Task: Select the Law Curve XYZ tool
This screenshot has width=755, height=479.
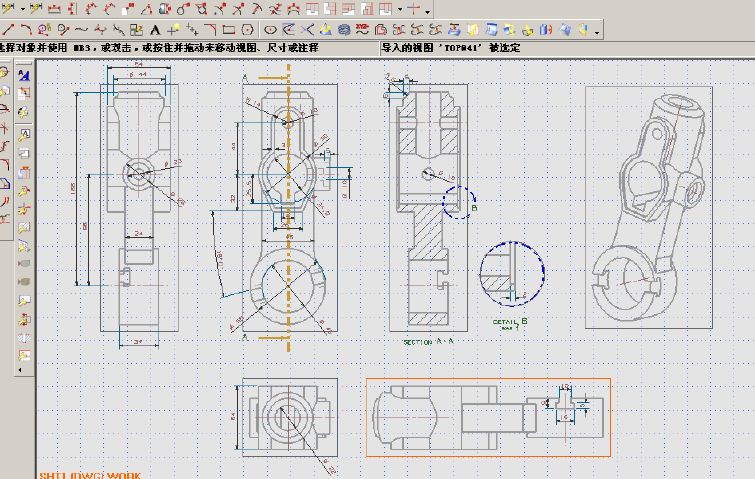Action: 362,30
